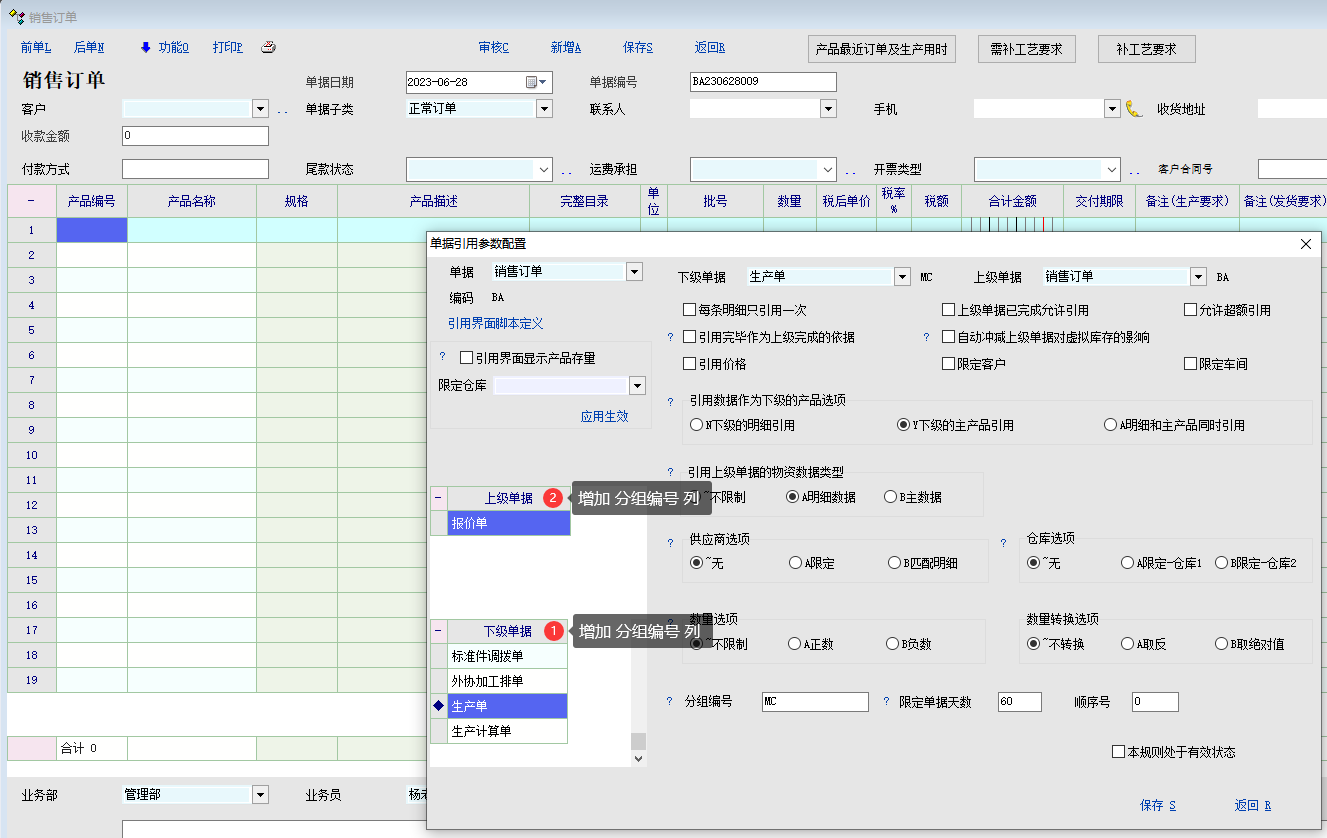
Task: Expand the 下级单据 dropdown showing 生产单
Action: (x=902, y=277)
